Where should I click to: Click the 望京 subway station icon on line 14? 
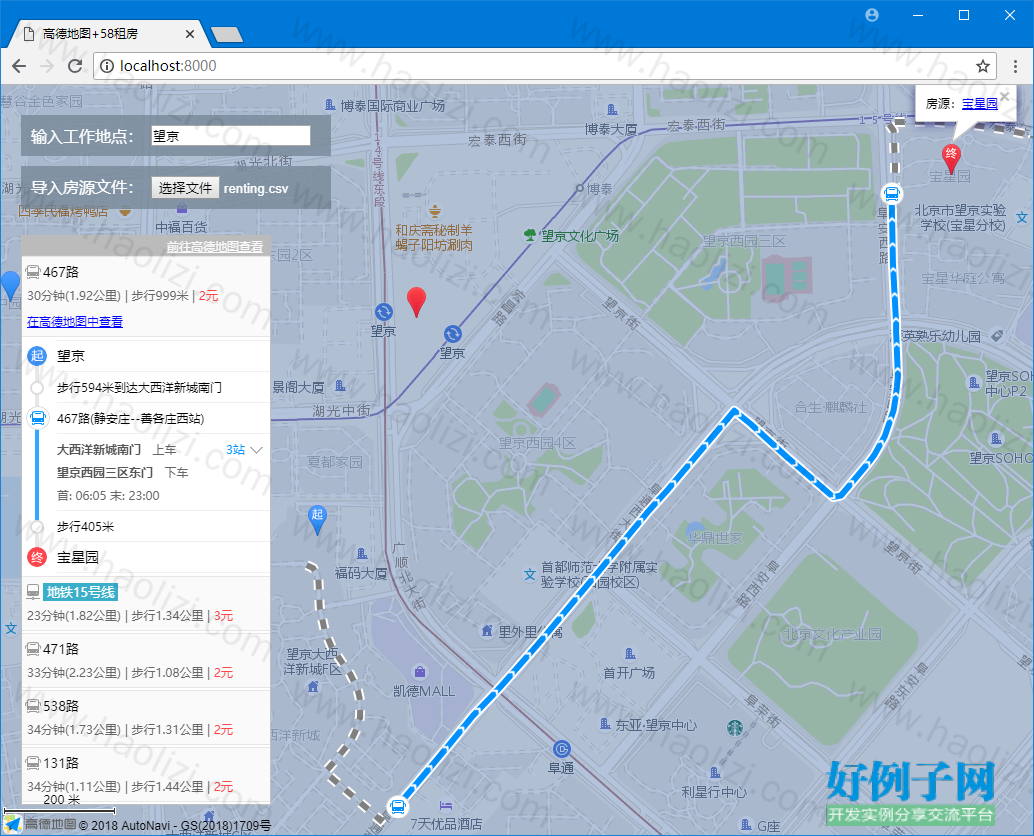(x=384, y=311)
